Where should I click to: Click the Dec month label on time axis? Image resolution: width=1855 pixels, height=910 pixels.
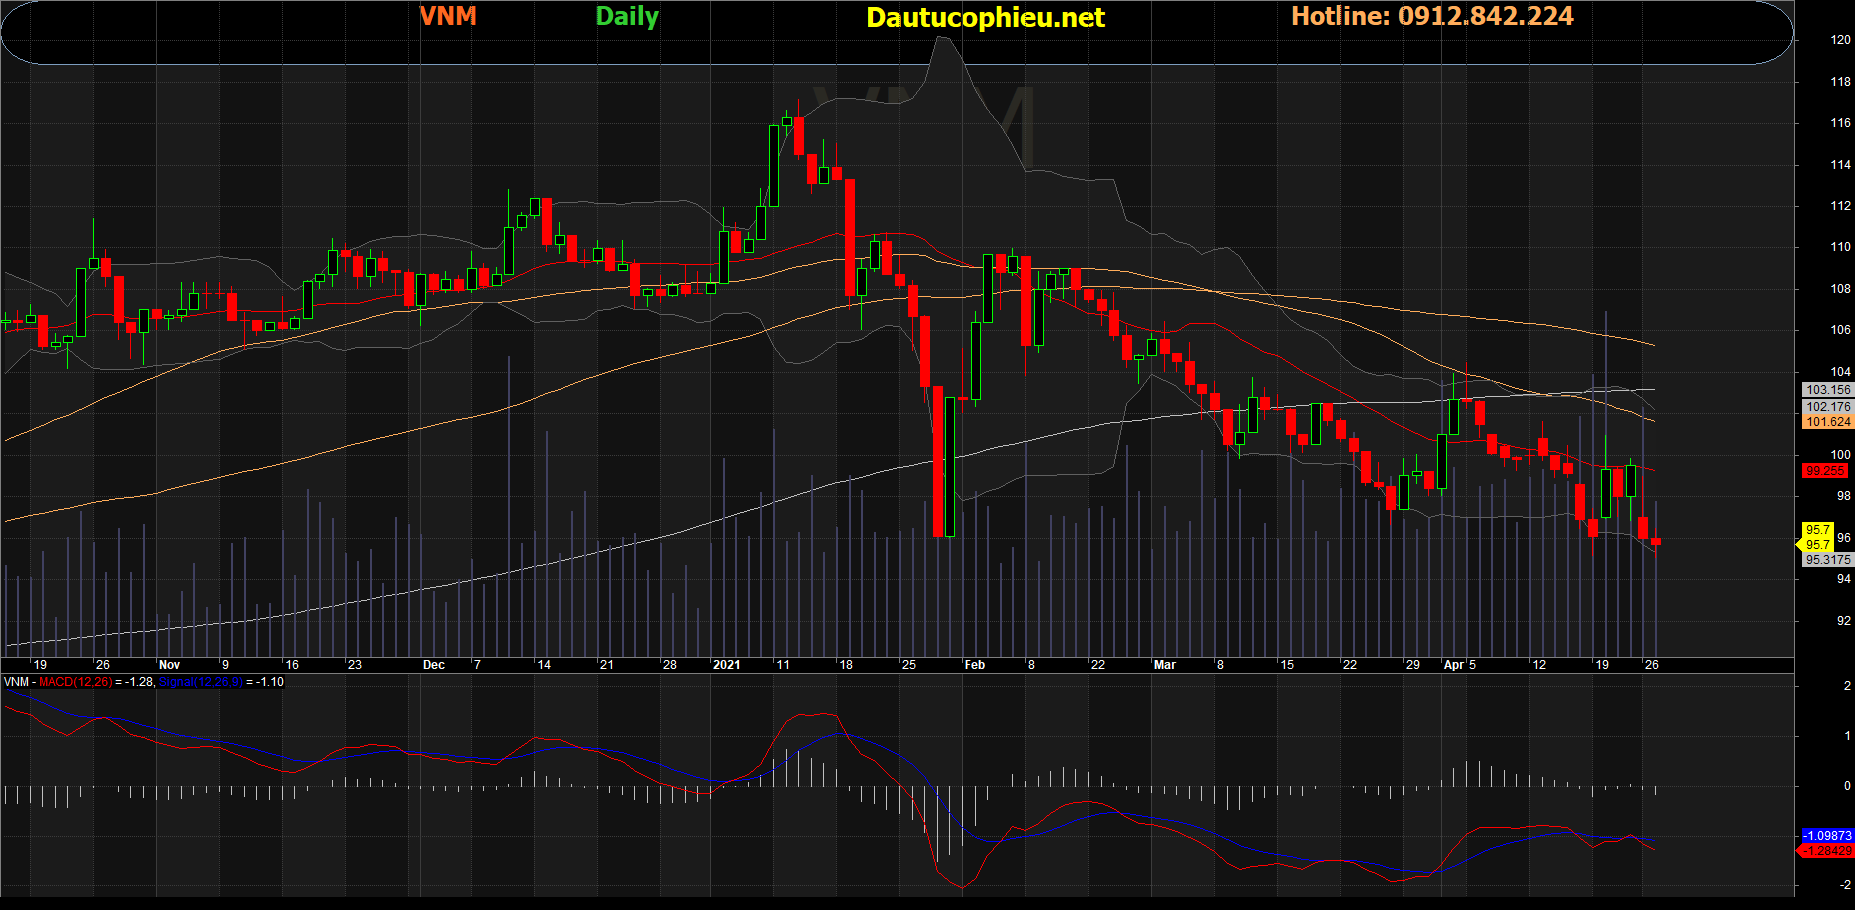[434, 665]
